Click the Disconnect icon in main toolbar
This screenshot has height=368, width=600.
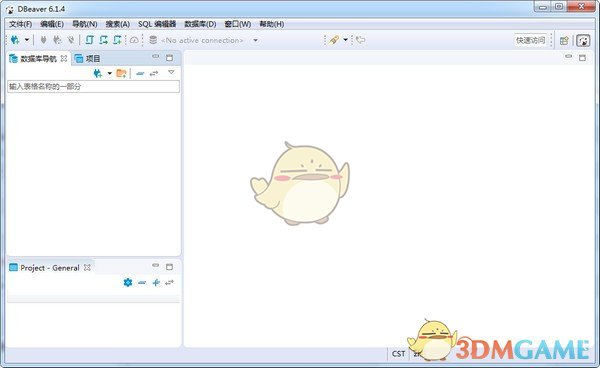pos(71,40)
